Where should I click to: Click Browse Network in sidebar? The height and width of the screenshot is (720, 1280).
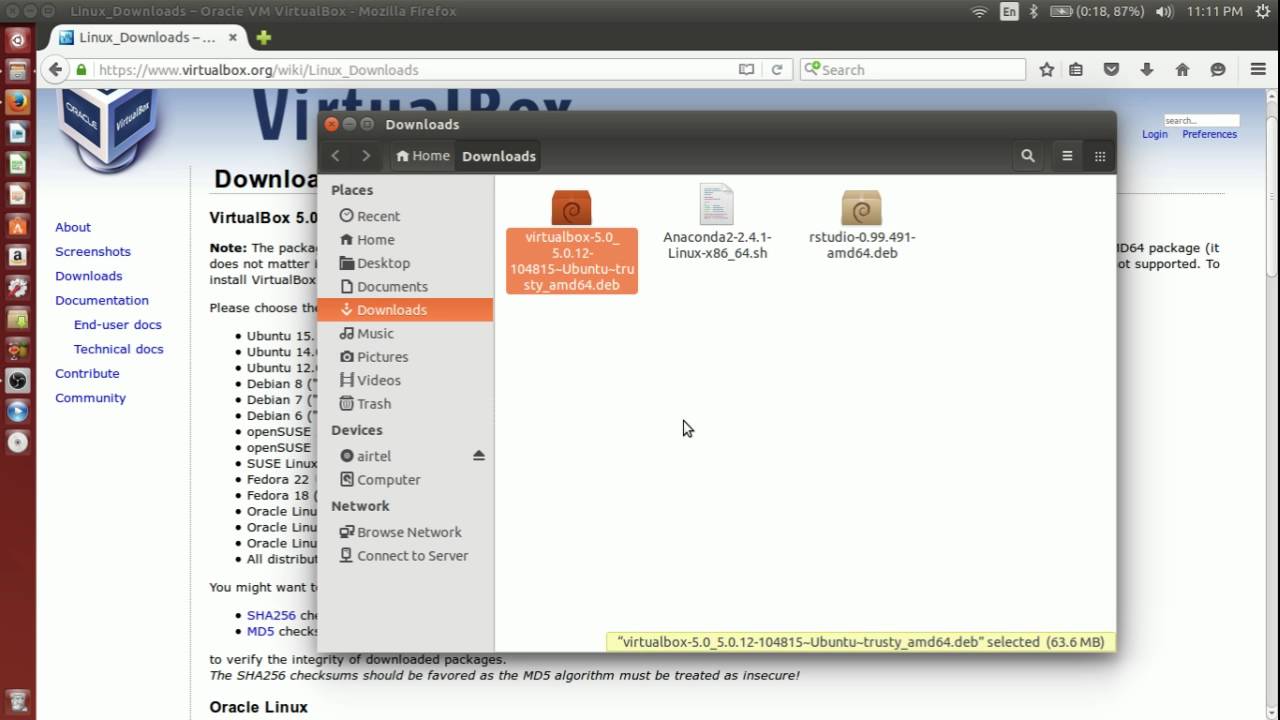coord(405,532)
